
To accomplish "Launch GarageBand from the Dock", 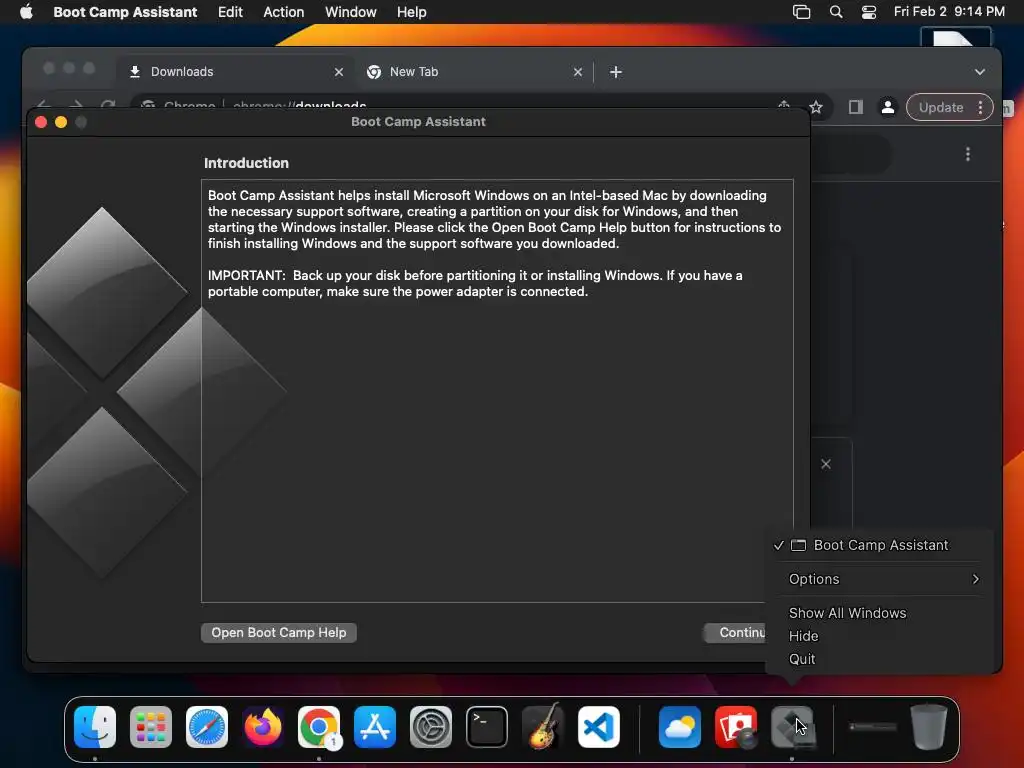I will [x=543, y=727].
